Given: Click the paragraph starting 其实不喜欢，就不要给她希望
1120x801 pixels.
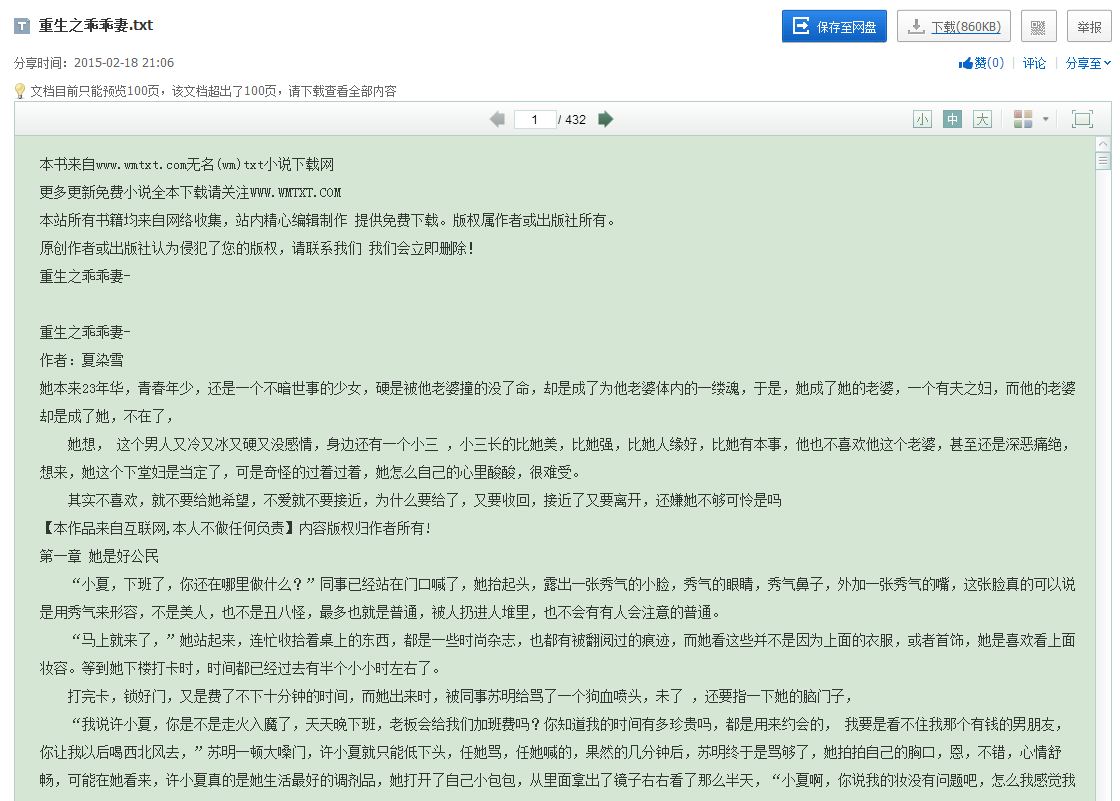Looking at the screenshot, I should (424, 500).
